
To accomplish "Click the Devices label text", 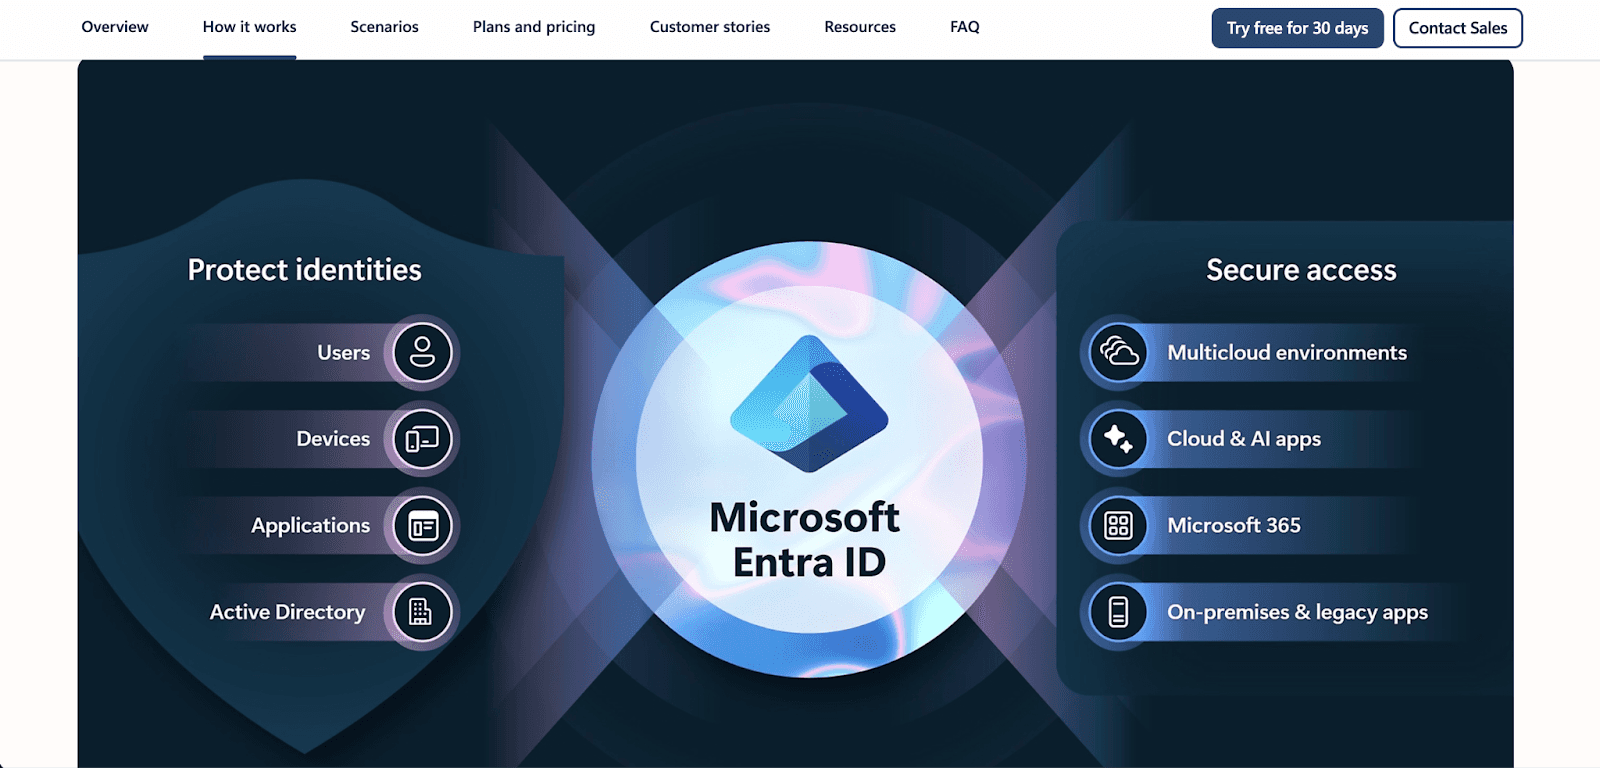I will (333, 439).
